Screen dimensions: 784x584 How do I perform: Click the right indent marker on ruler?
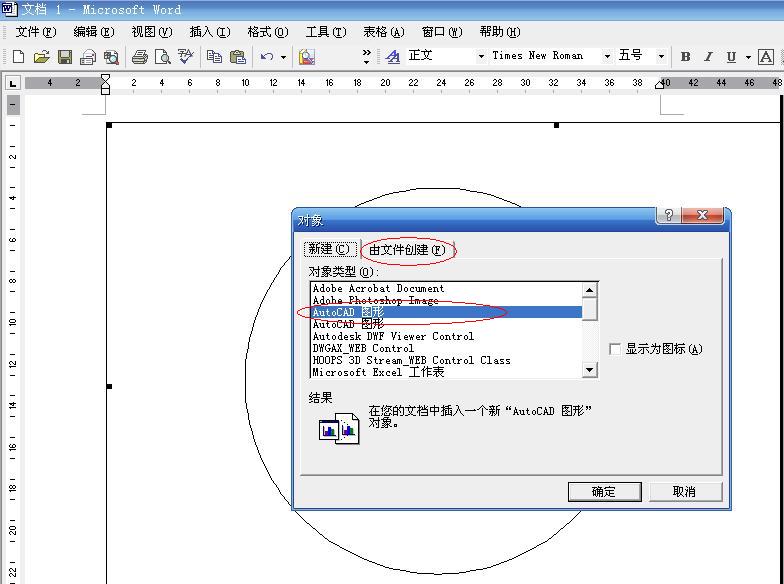660,85
